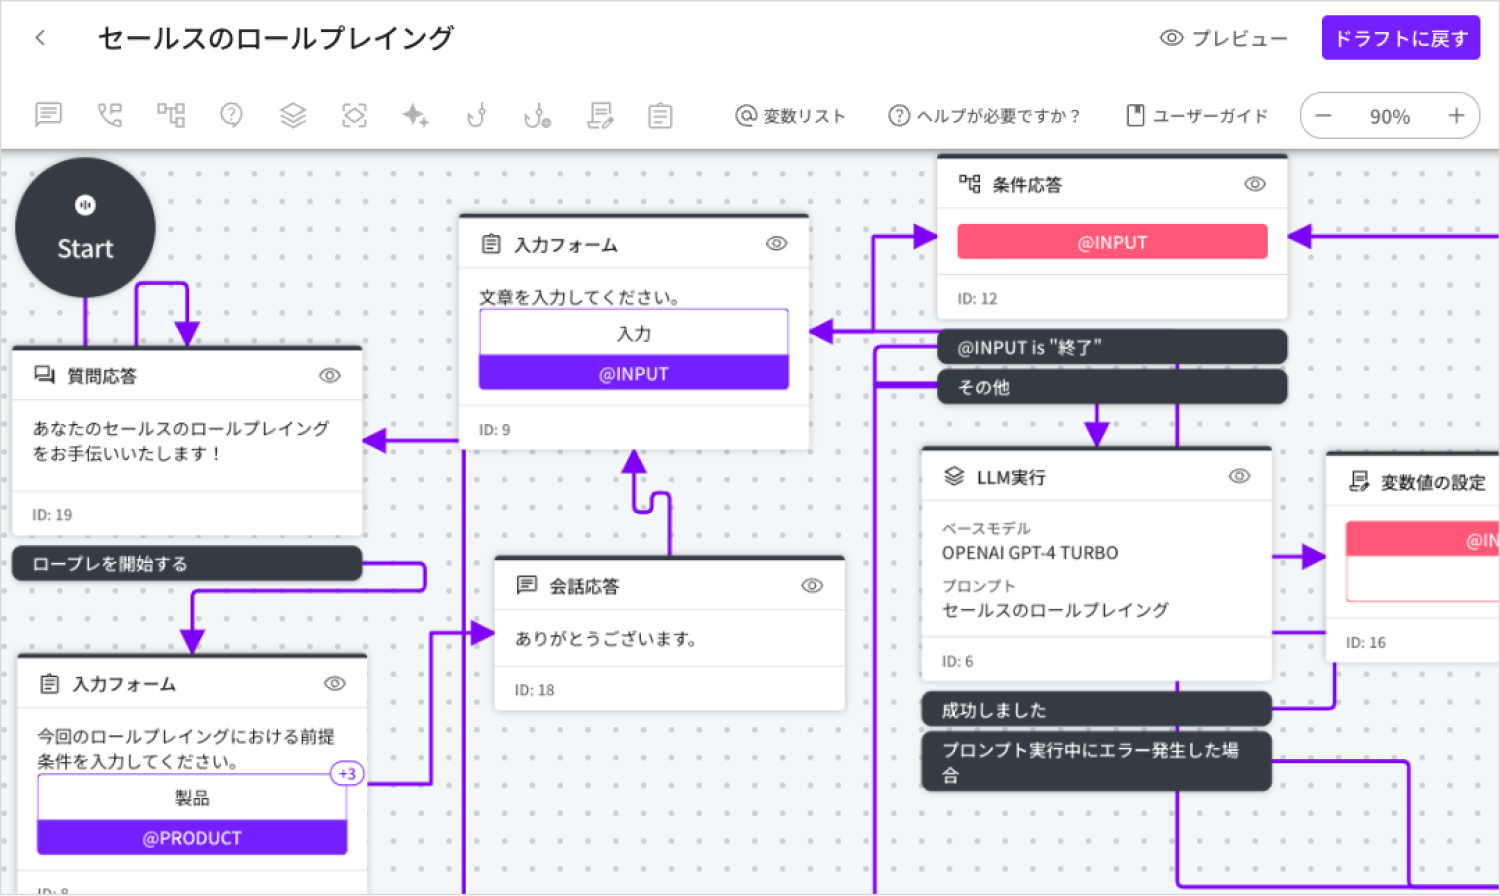The width and height of the screenshot is (1500, 896).
Task: Toggle eye icon on 会話応答 node
Action: pyautogui.click(x=812, y=586)
